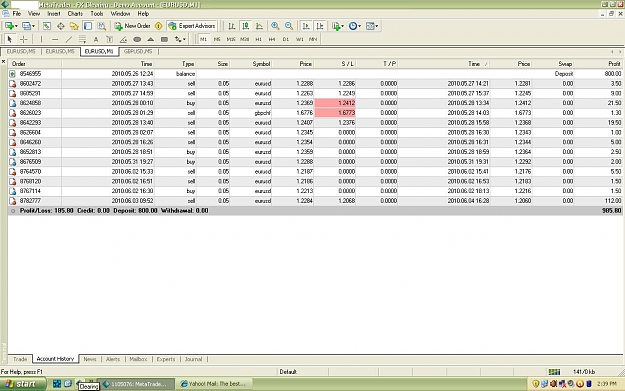This screenshot has height=391, width=625.
Task: Open the Data Window crosshair icon
Action: click(61, 26)
